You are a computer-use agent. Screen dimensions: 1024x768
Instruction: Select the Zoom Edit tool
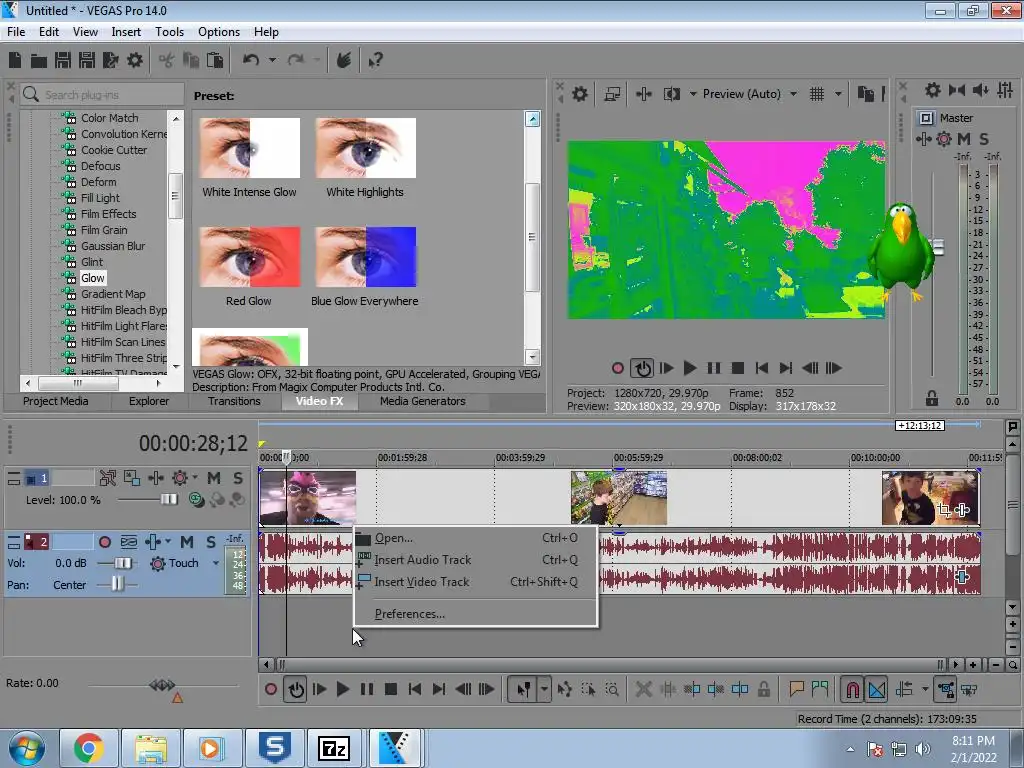tap(612, 690)
